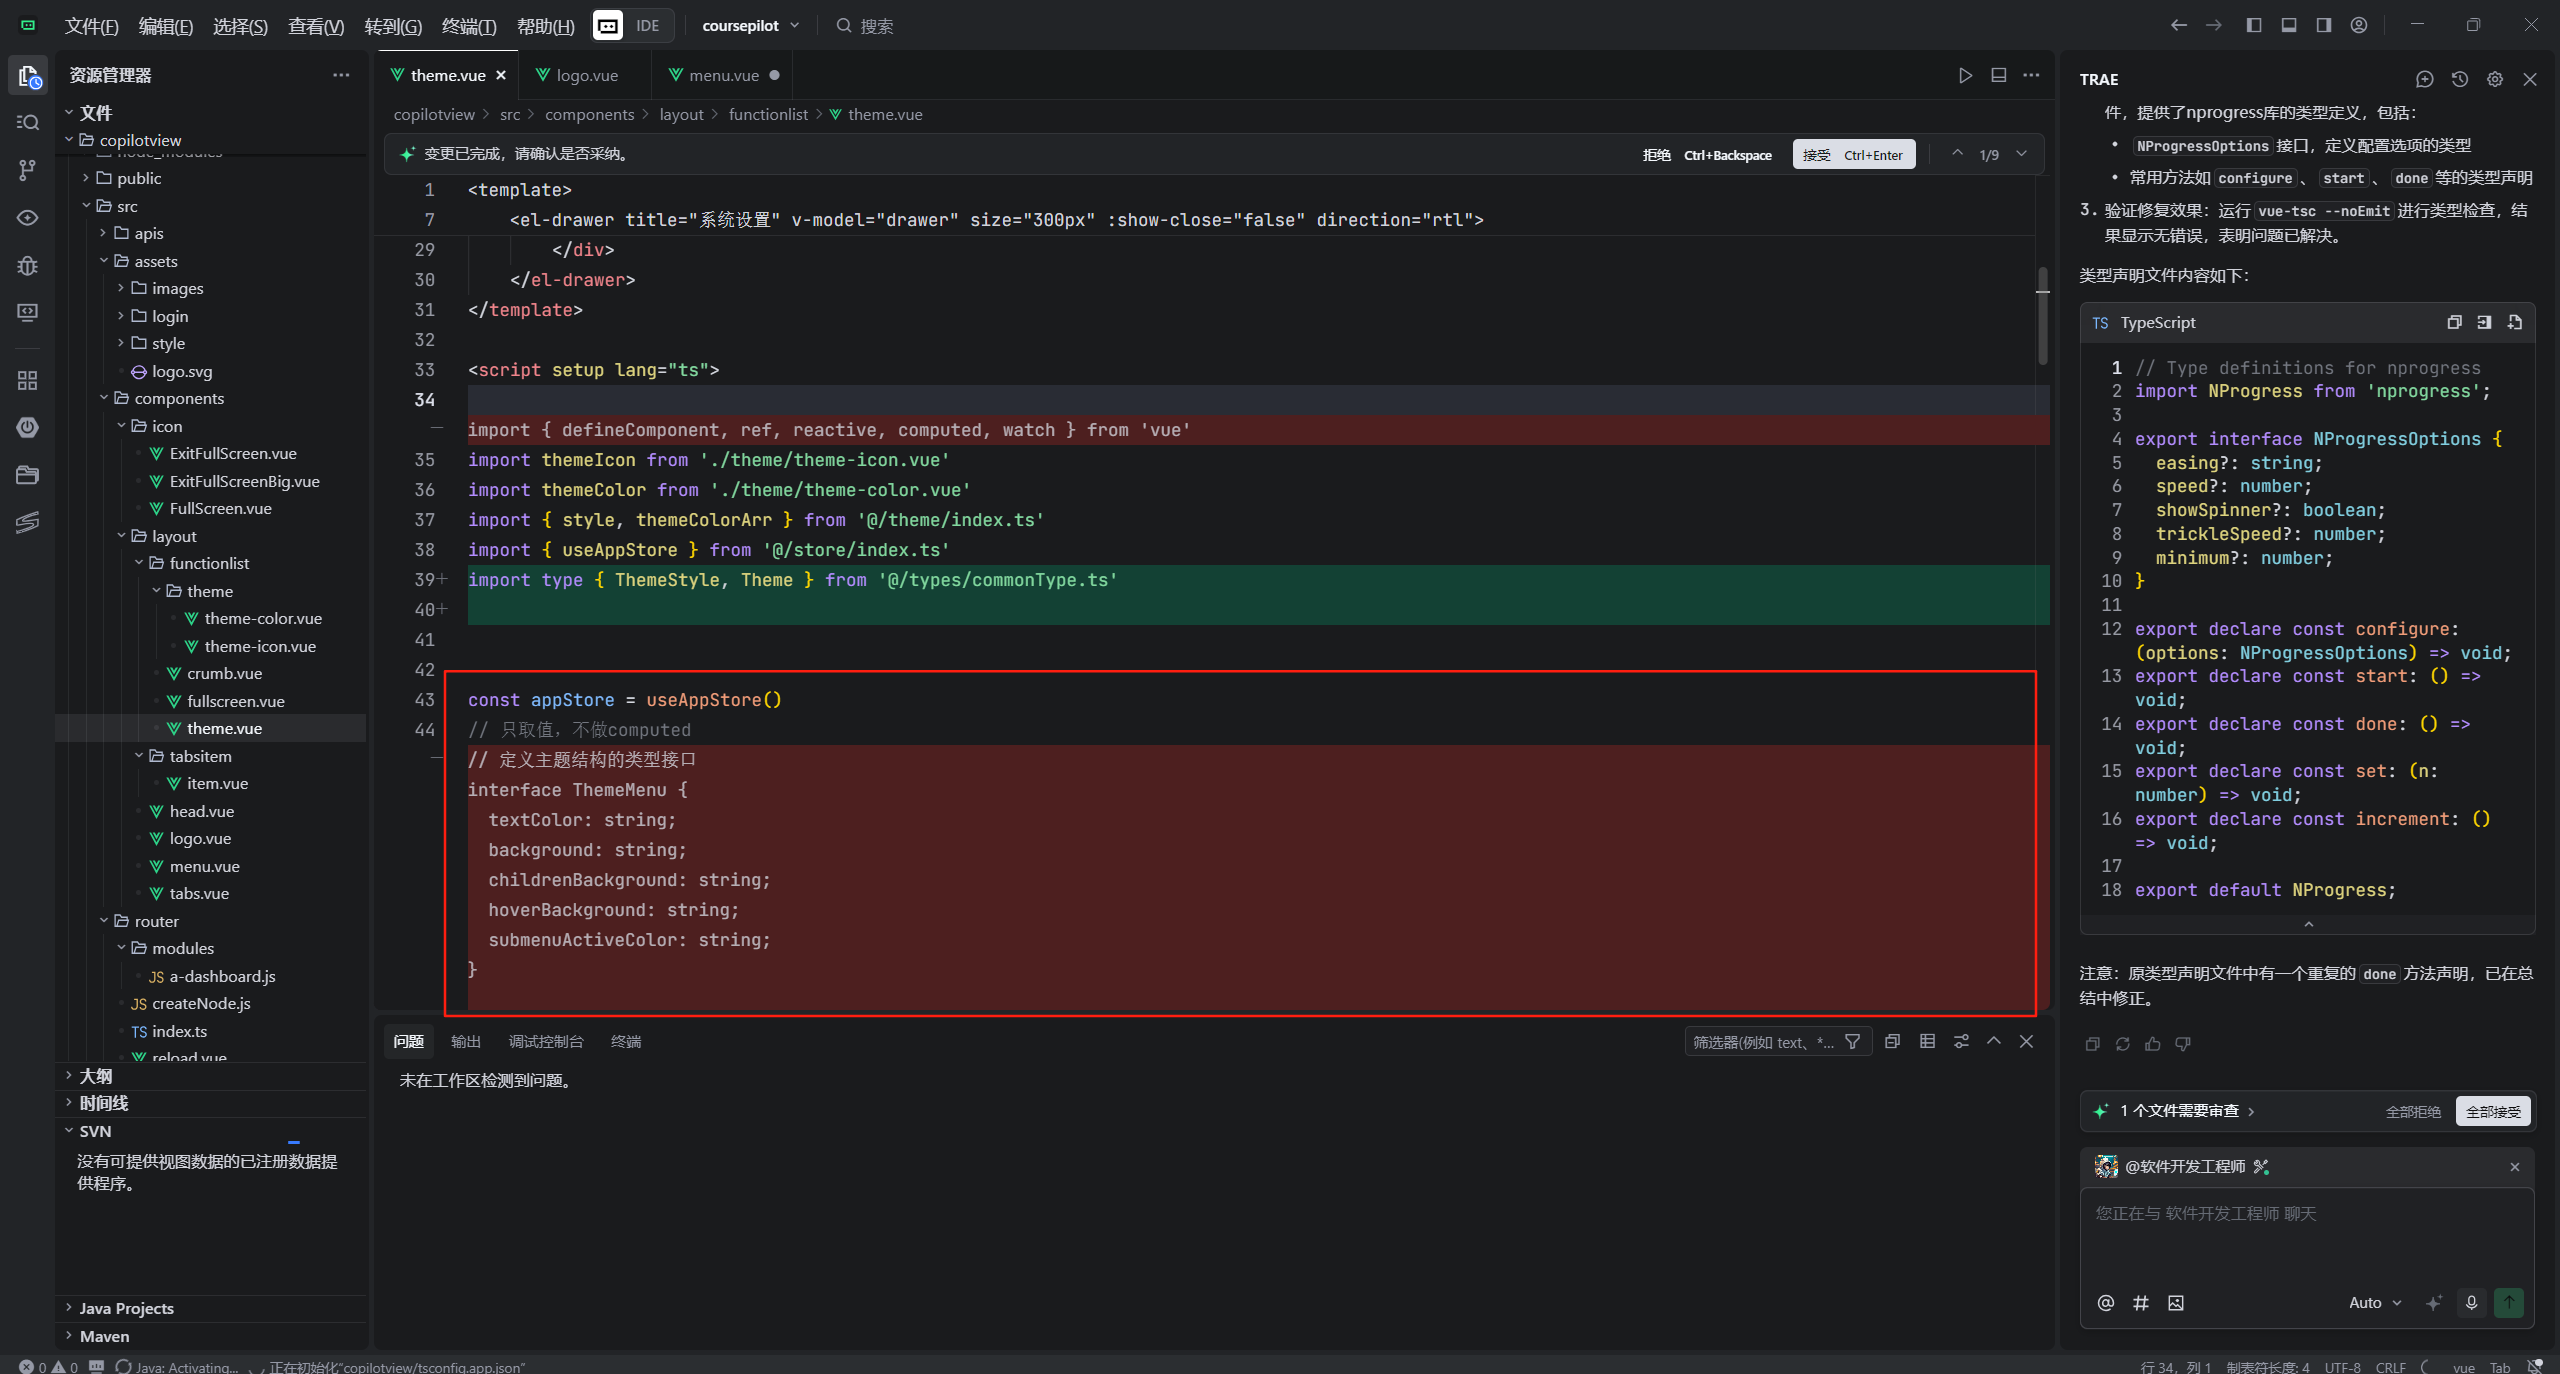Open the source control icon in activity bar
Image resolution: width=2560 pixels, height=1374 pixels.
click(x=27, y=170)
